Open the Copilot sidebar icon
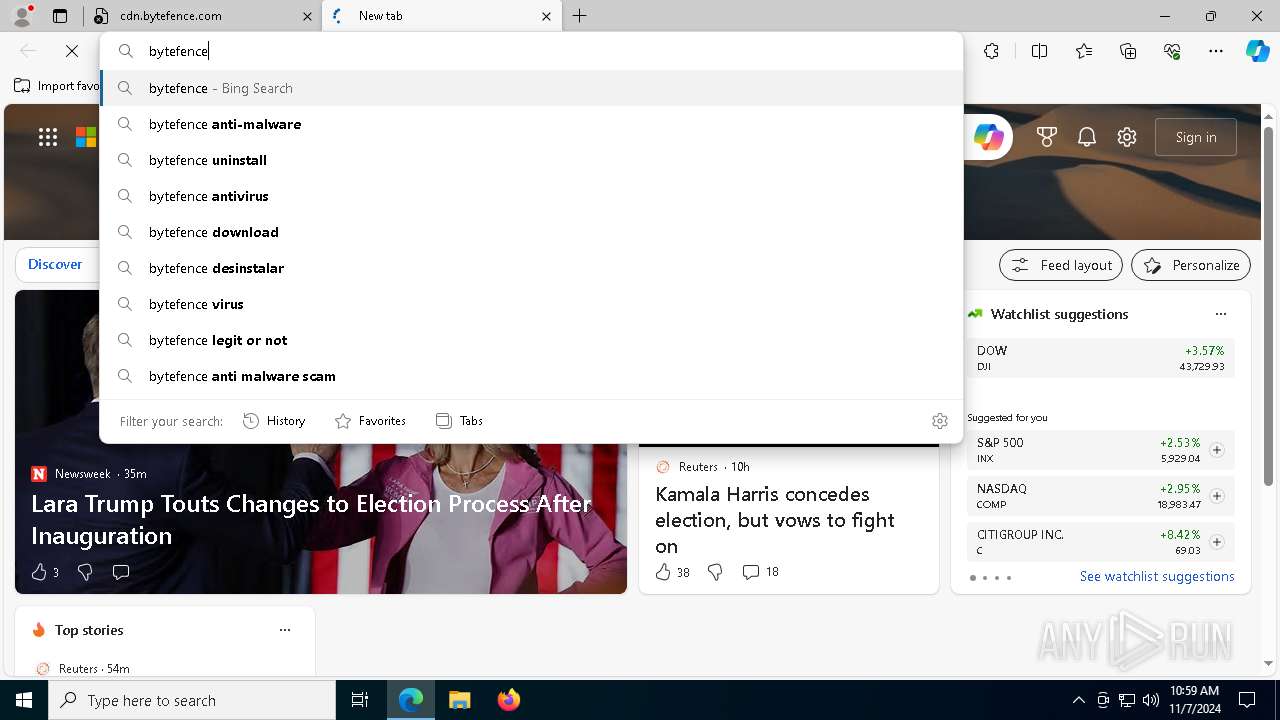Image resolution: width=1280 pixels, height=720 pixels. tap(1257, 51)
